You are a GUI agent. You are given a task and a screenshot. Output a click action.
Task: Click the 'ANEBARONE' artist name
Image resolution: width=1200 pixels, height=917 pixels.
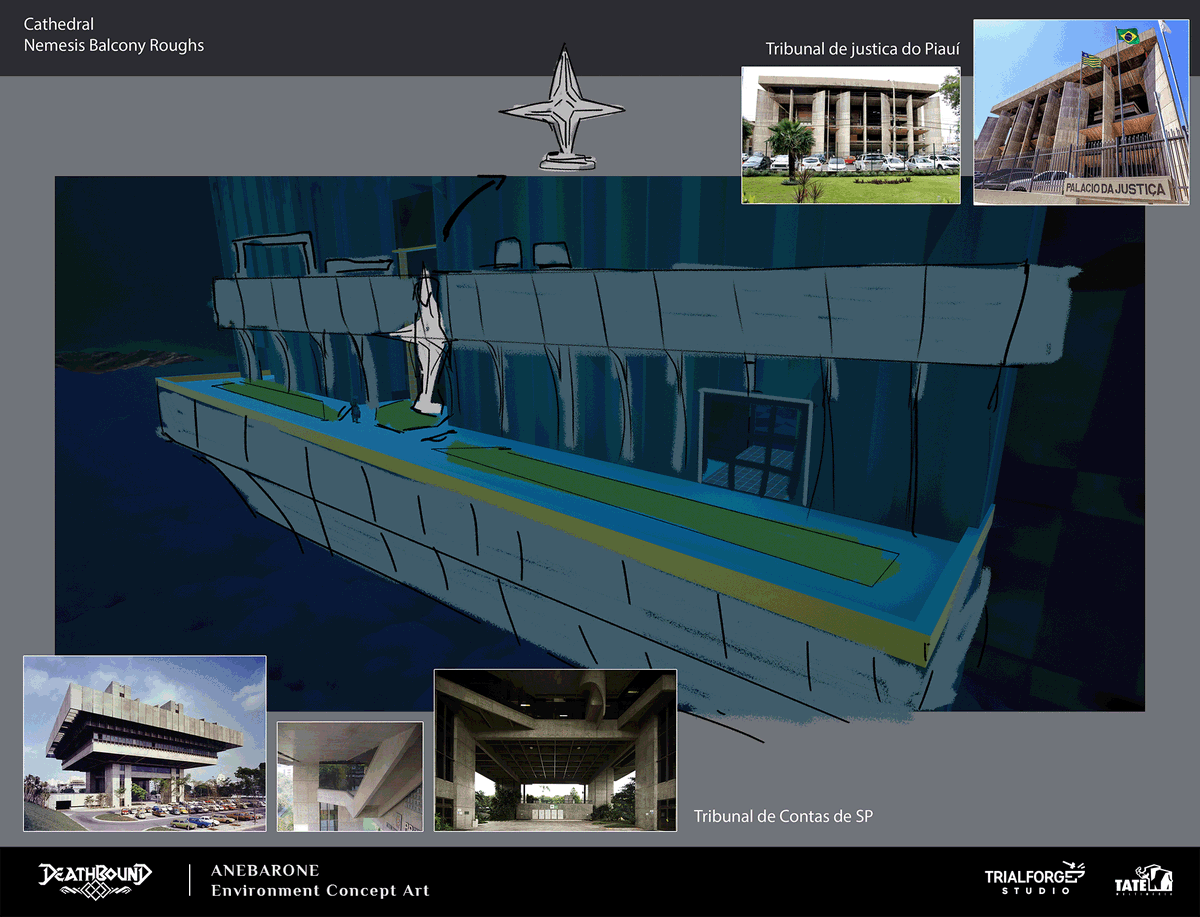pos(265,870)
